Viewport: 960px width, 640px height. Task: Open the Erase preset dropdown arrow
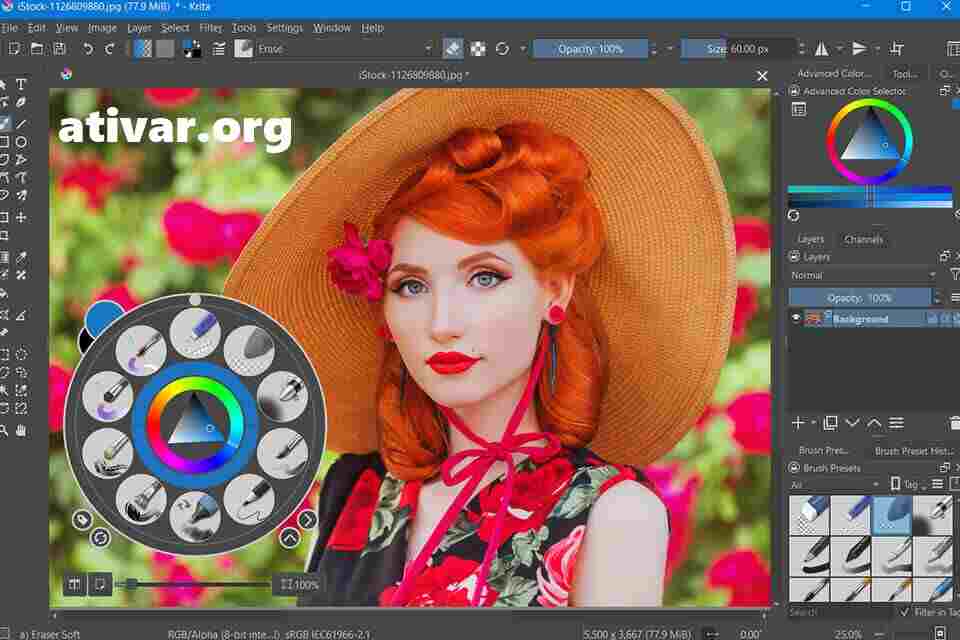(x=428, y=47)
